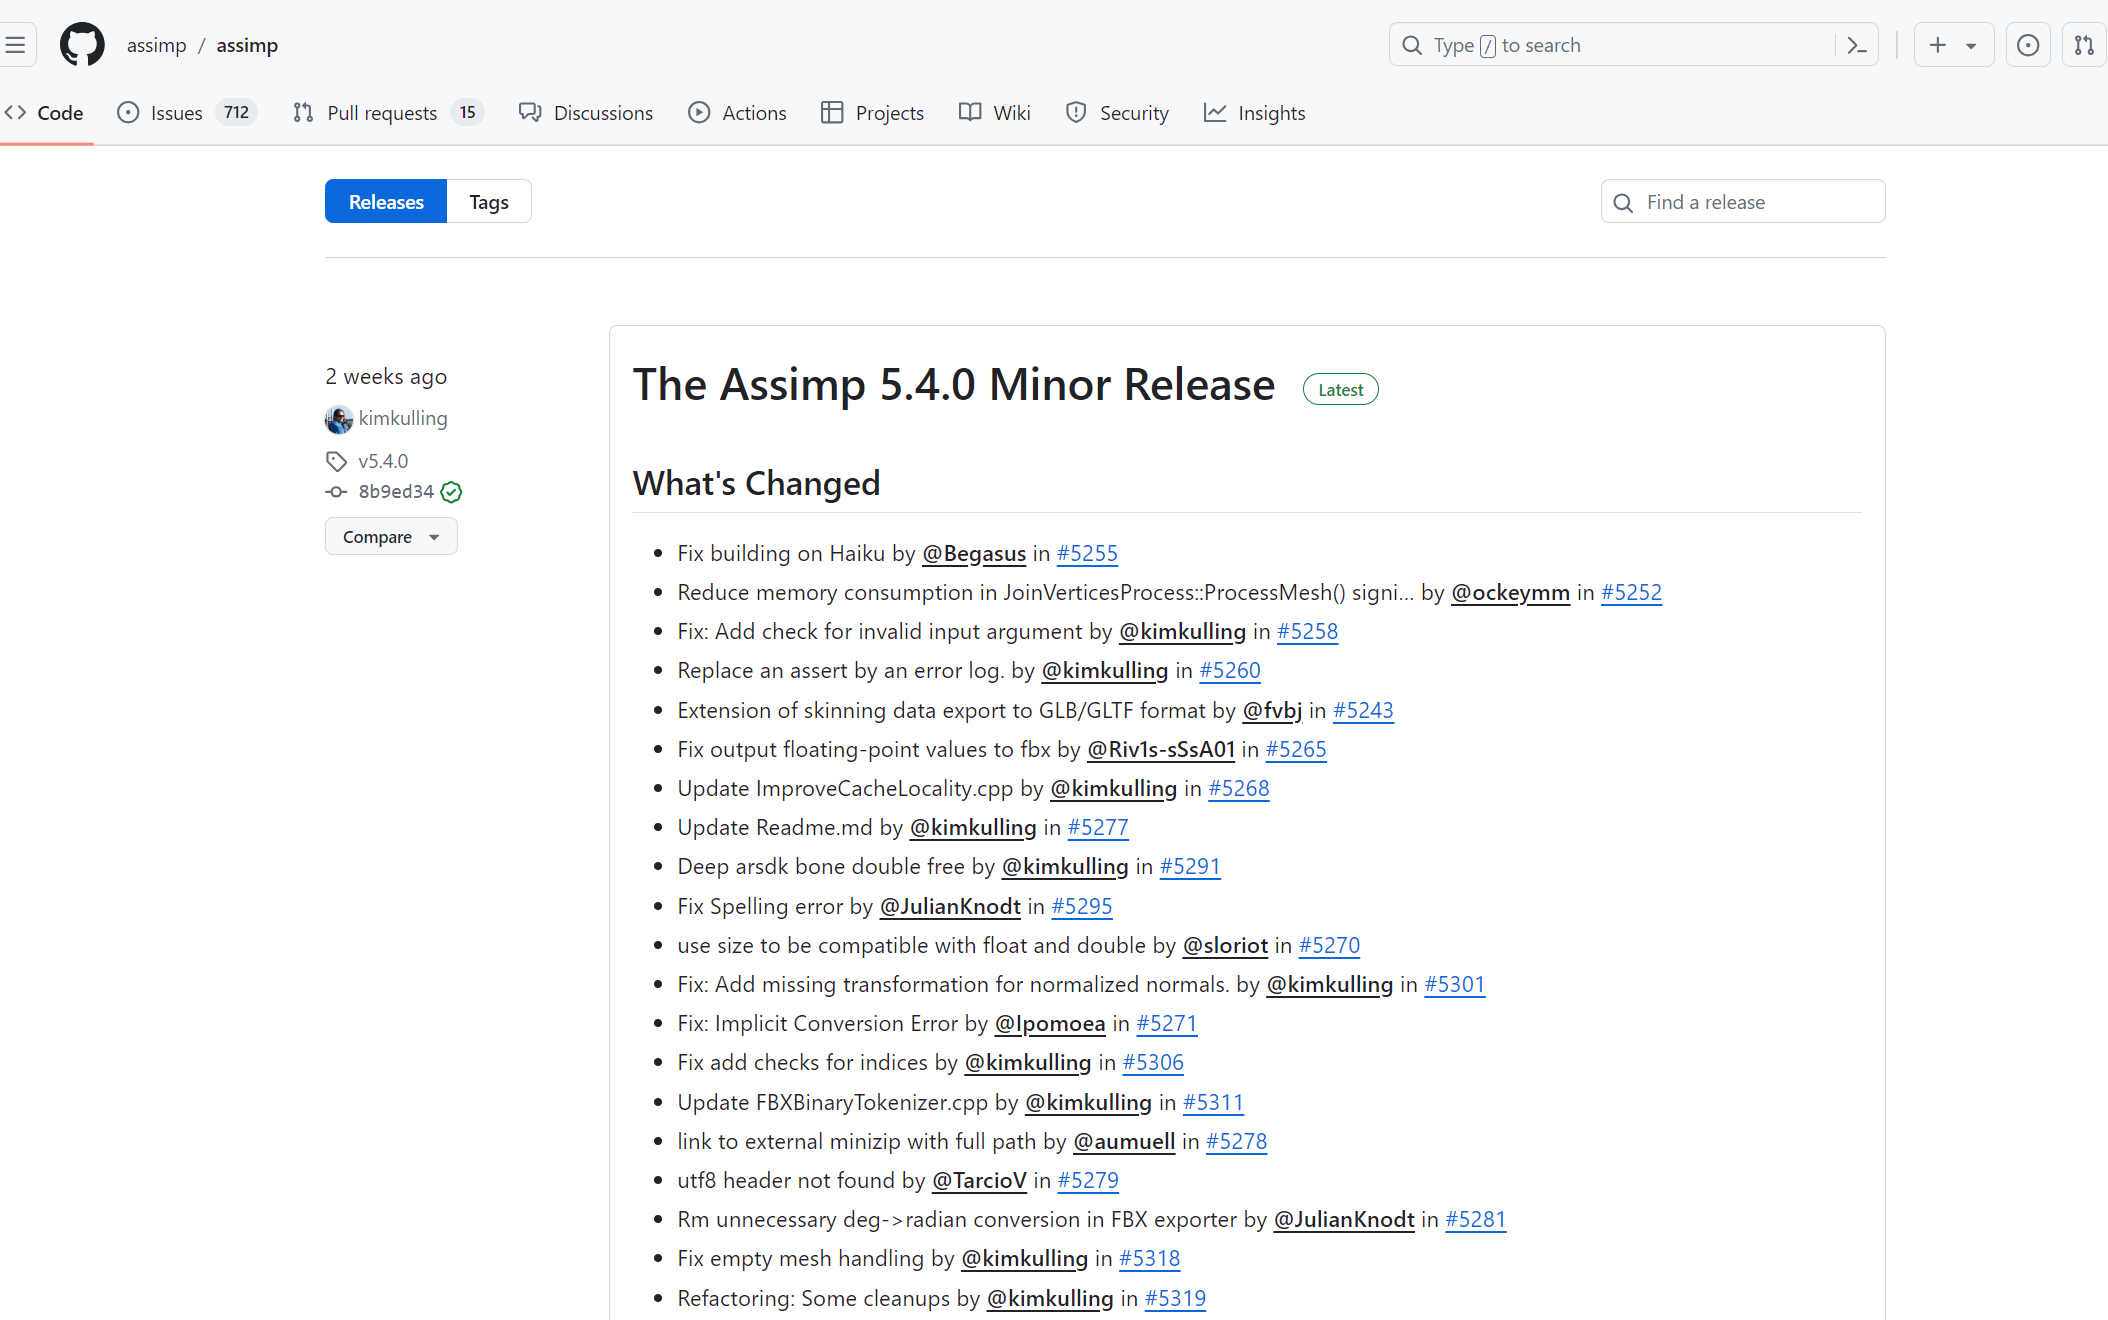Open pull request #5279

(x=1088, y=1180)
